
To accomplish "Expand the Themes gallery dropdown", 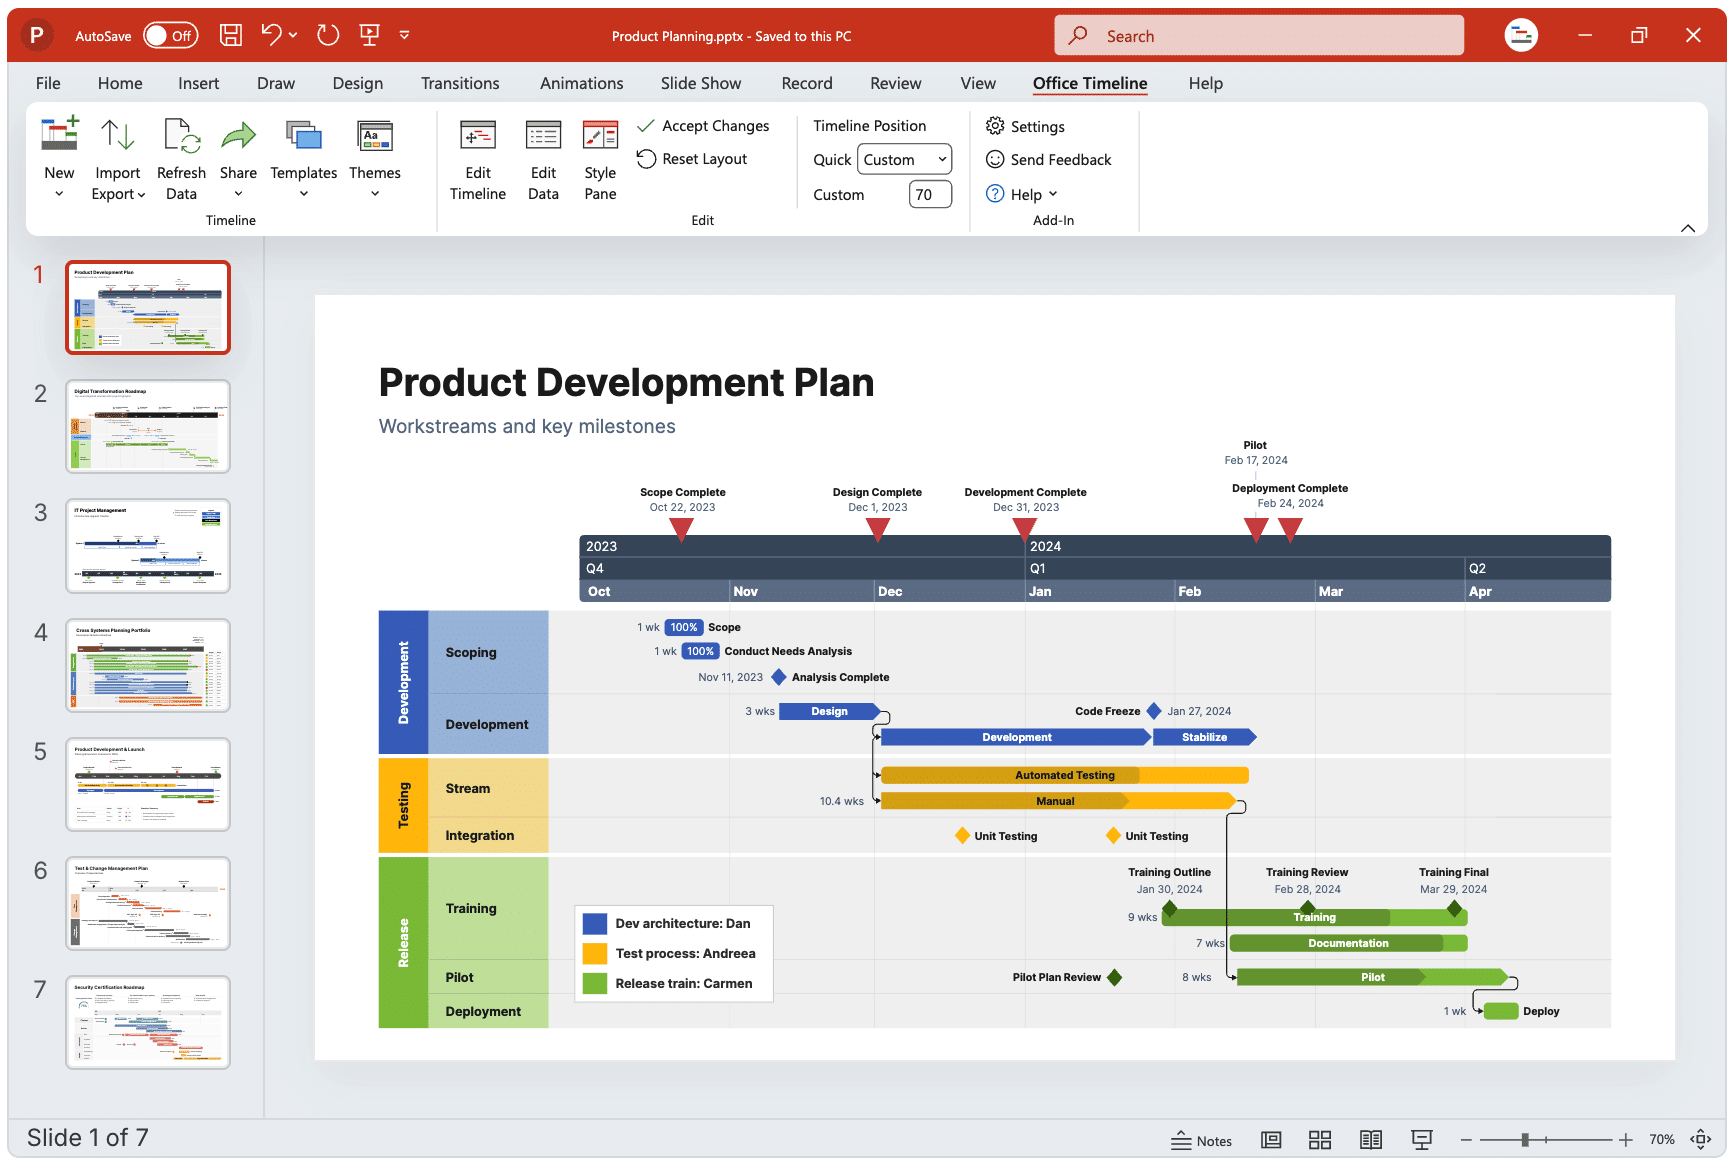I will click(375, 194).
